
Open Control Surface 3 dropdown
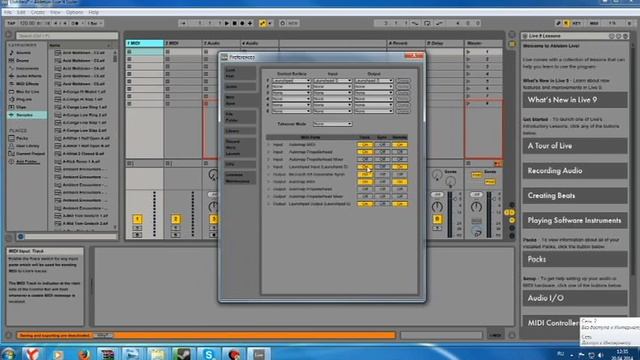pos(291,93)
